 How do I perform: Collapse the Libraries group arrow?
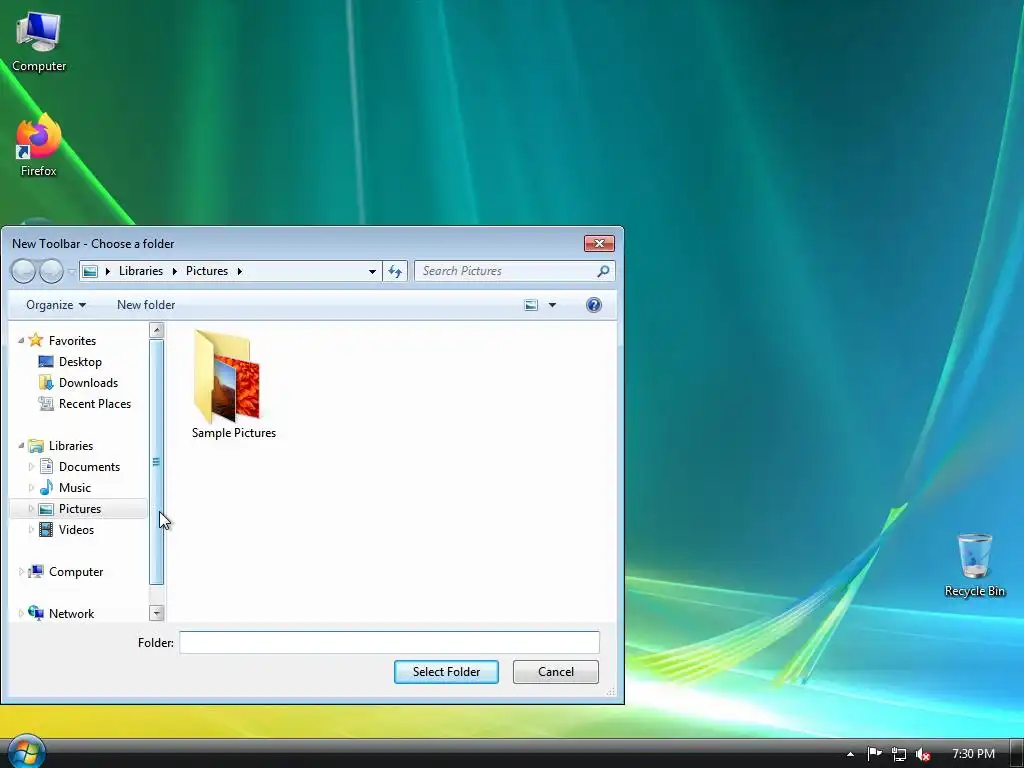(21, 445)
